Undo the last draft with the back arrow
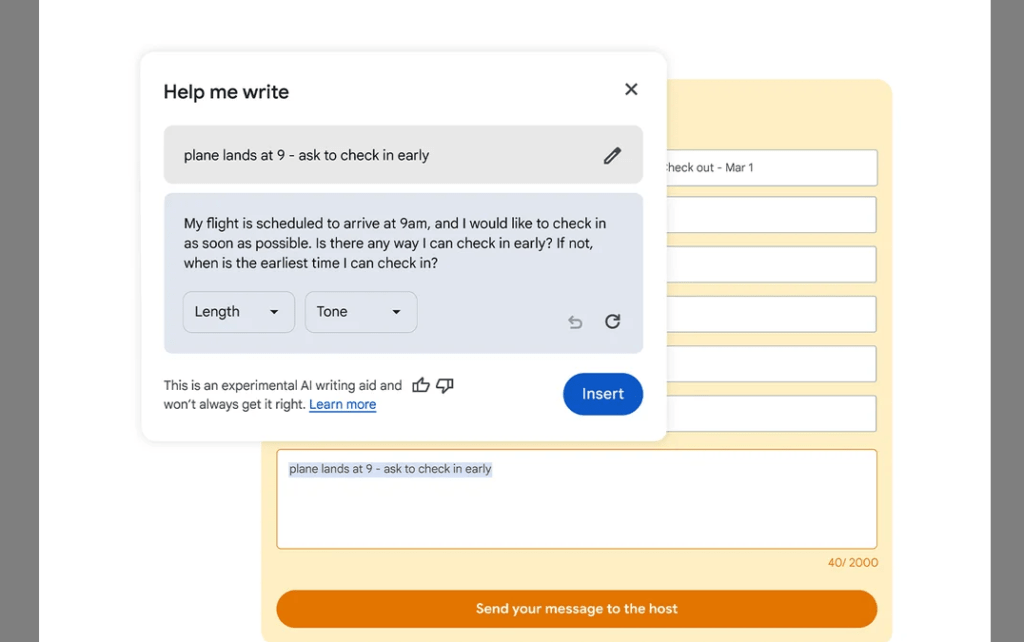The width and height of the screenshot is (1024, 642). (x=575, y=322)
